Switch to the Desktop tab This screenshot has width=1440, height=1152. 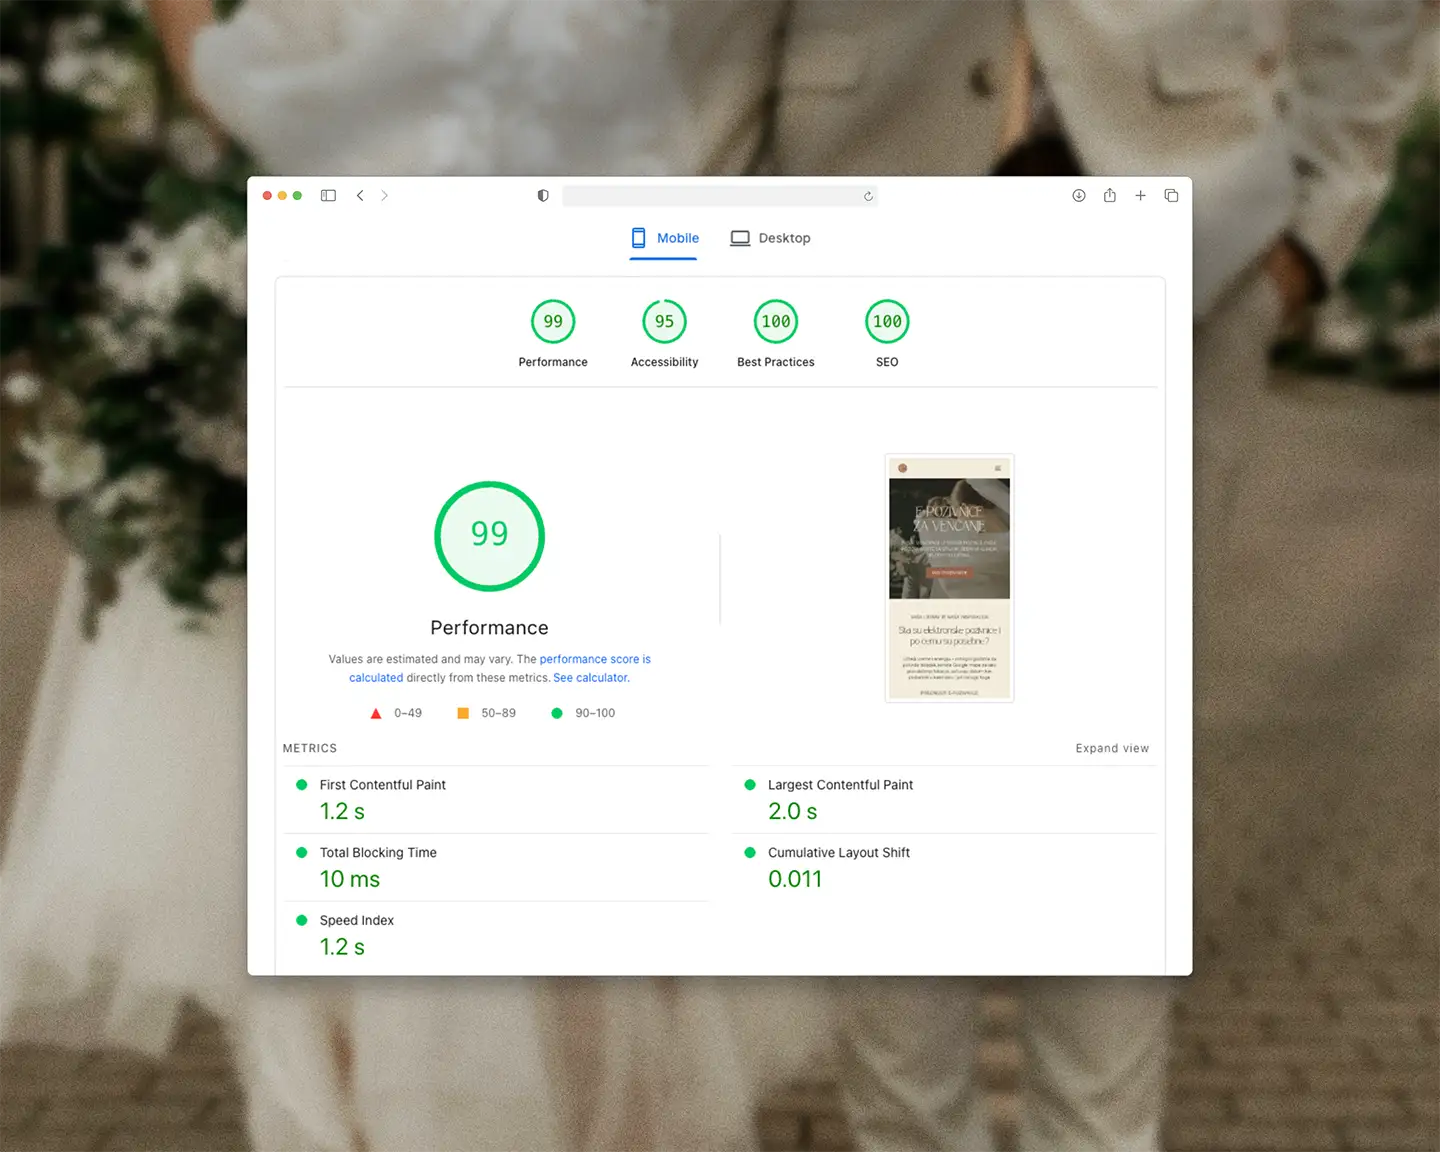[770, 238]
